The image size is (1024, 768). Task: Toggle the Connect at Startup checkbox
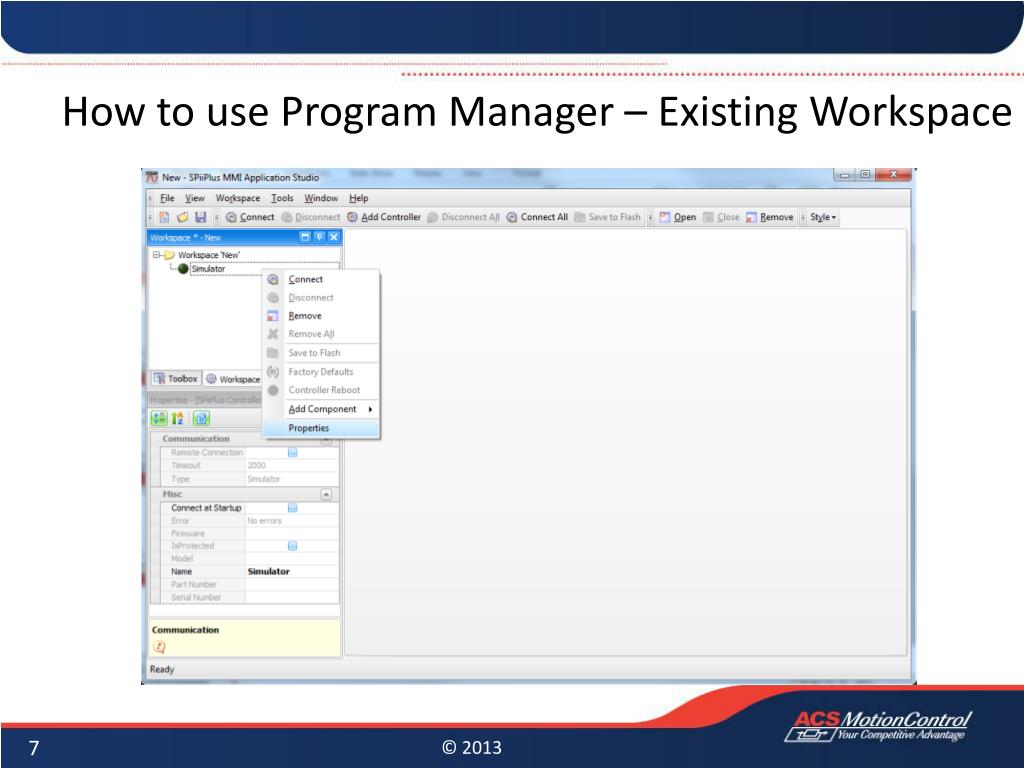click(x=293, y=507)
